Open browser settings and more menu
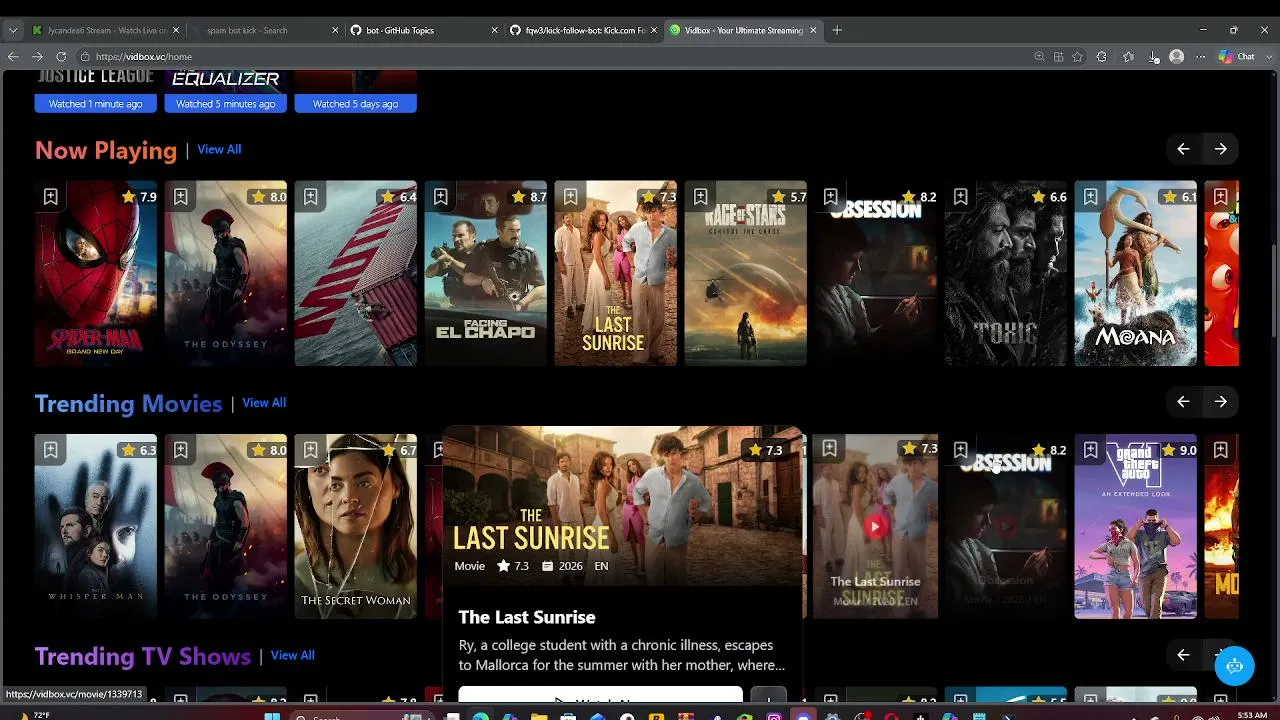The height and width of the screenshot is (720, 1280). tap(1201, 57)
